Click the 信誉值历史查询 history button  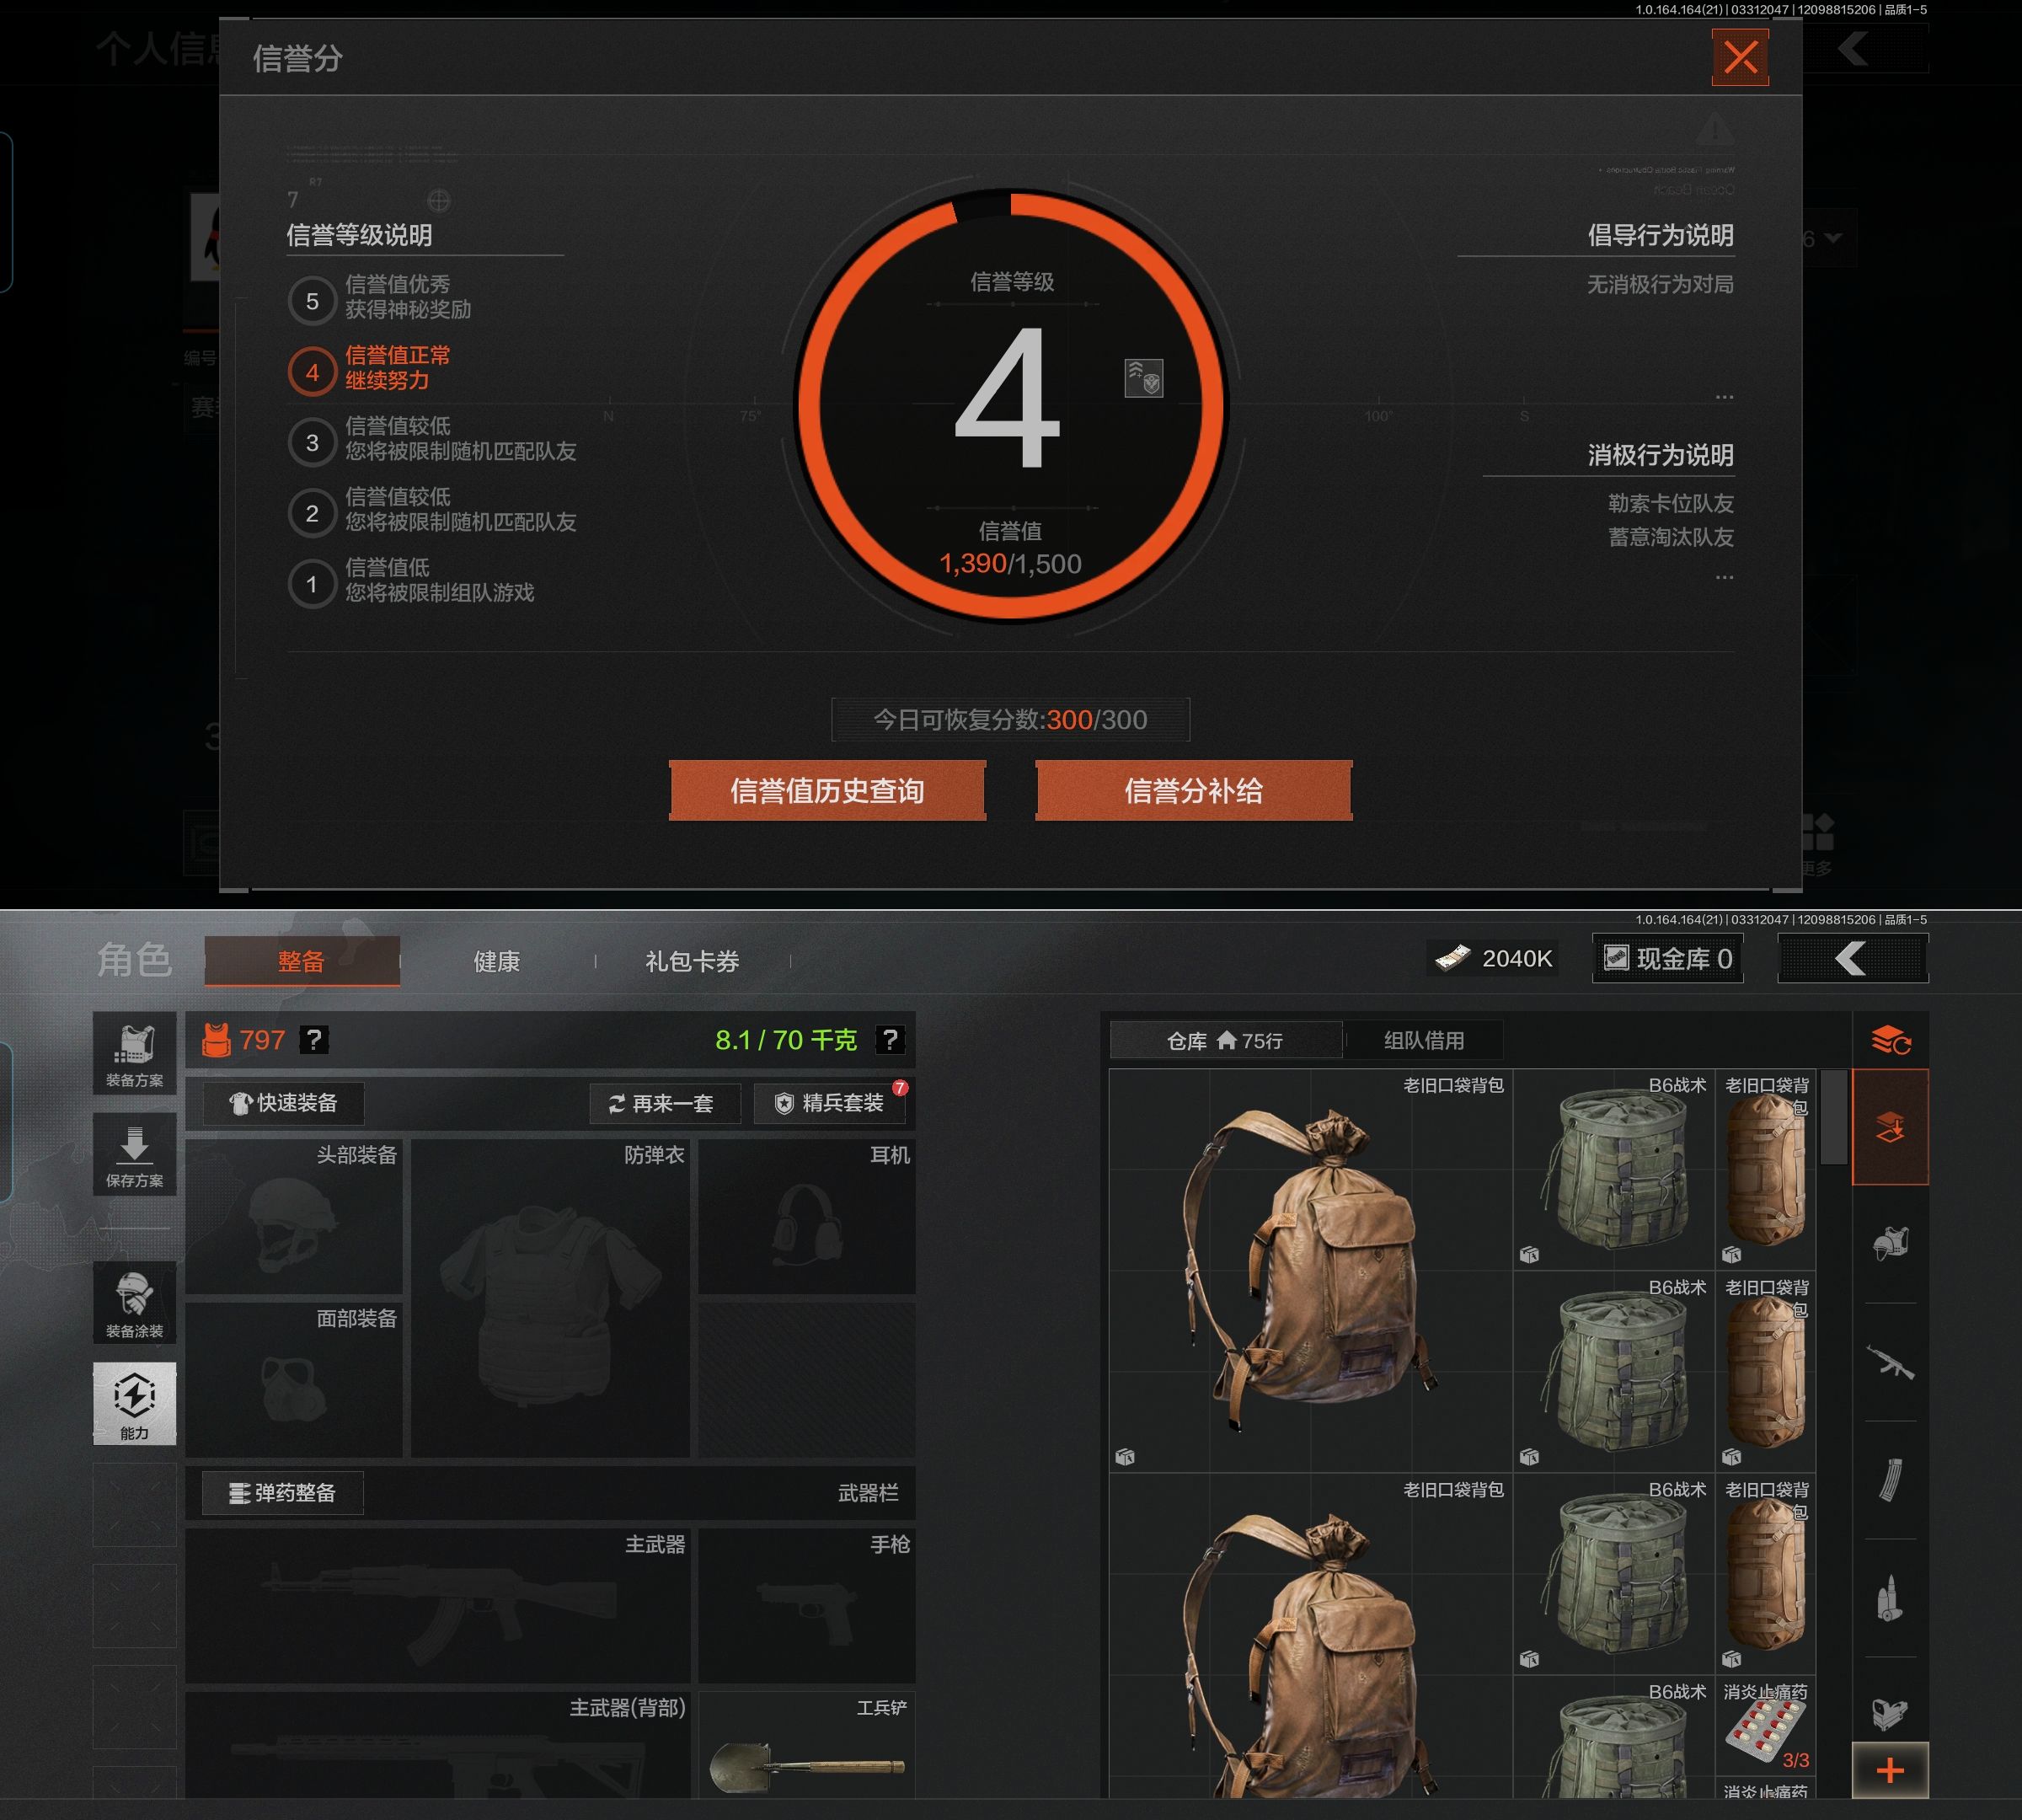click(827, 791)
